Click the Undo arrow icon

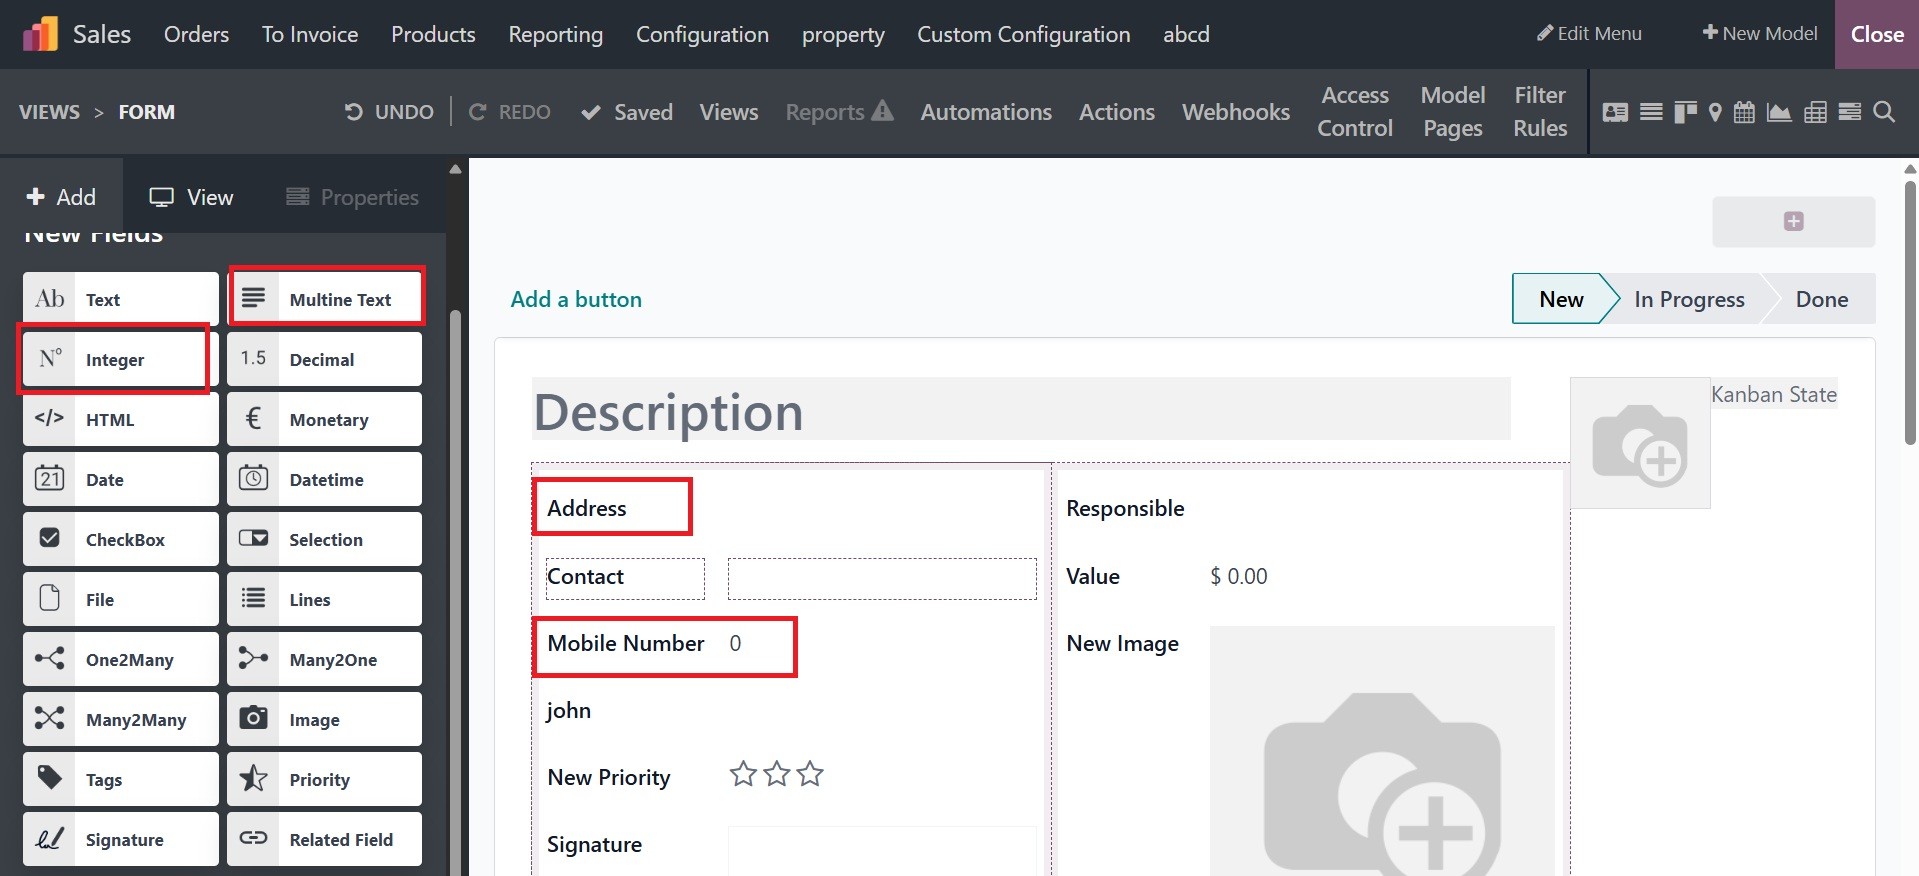pyautogui.click(x=353, y=112)
